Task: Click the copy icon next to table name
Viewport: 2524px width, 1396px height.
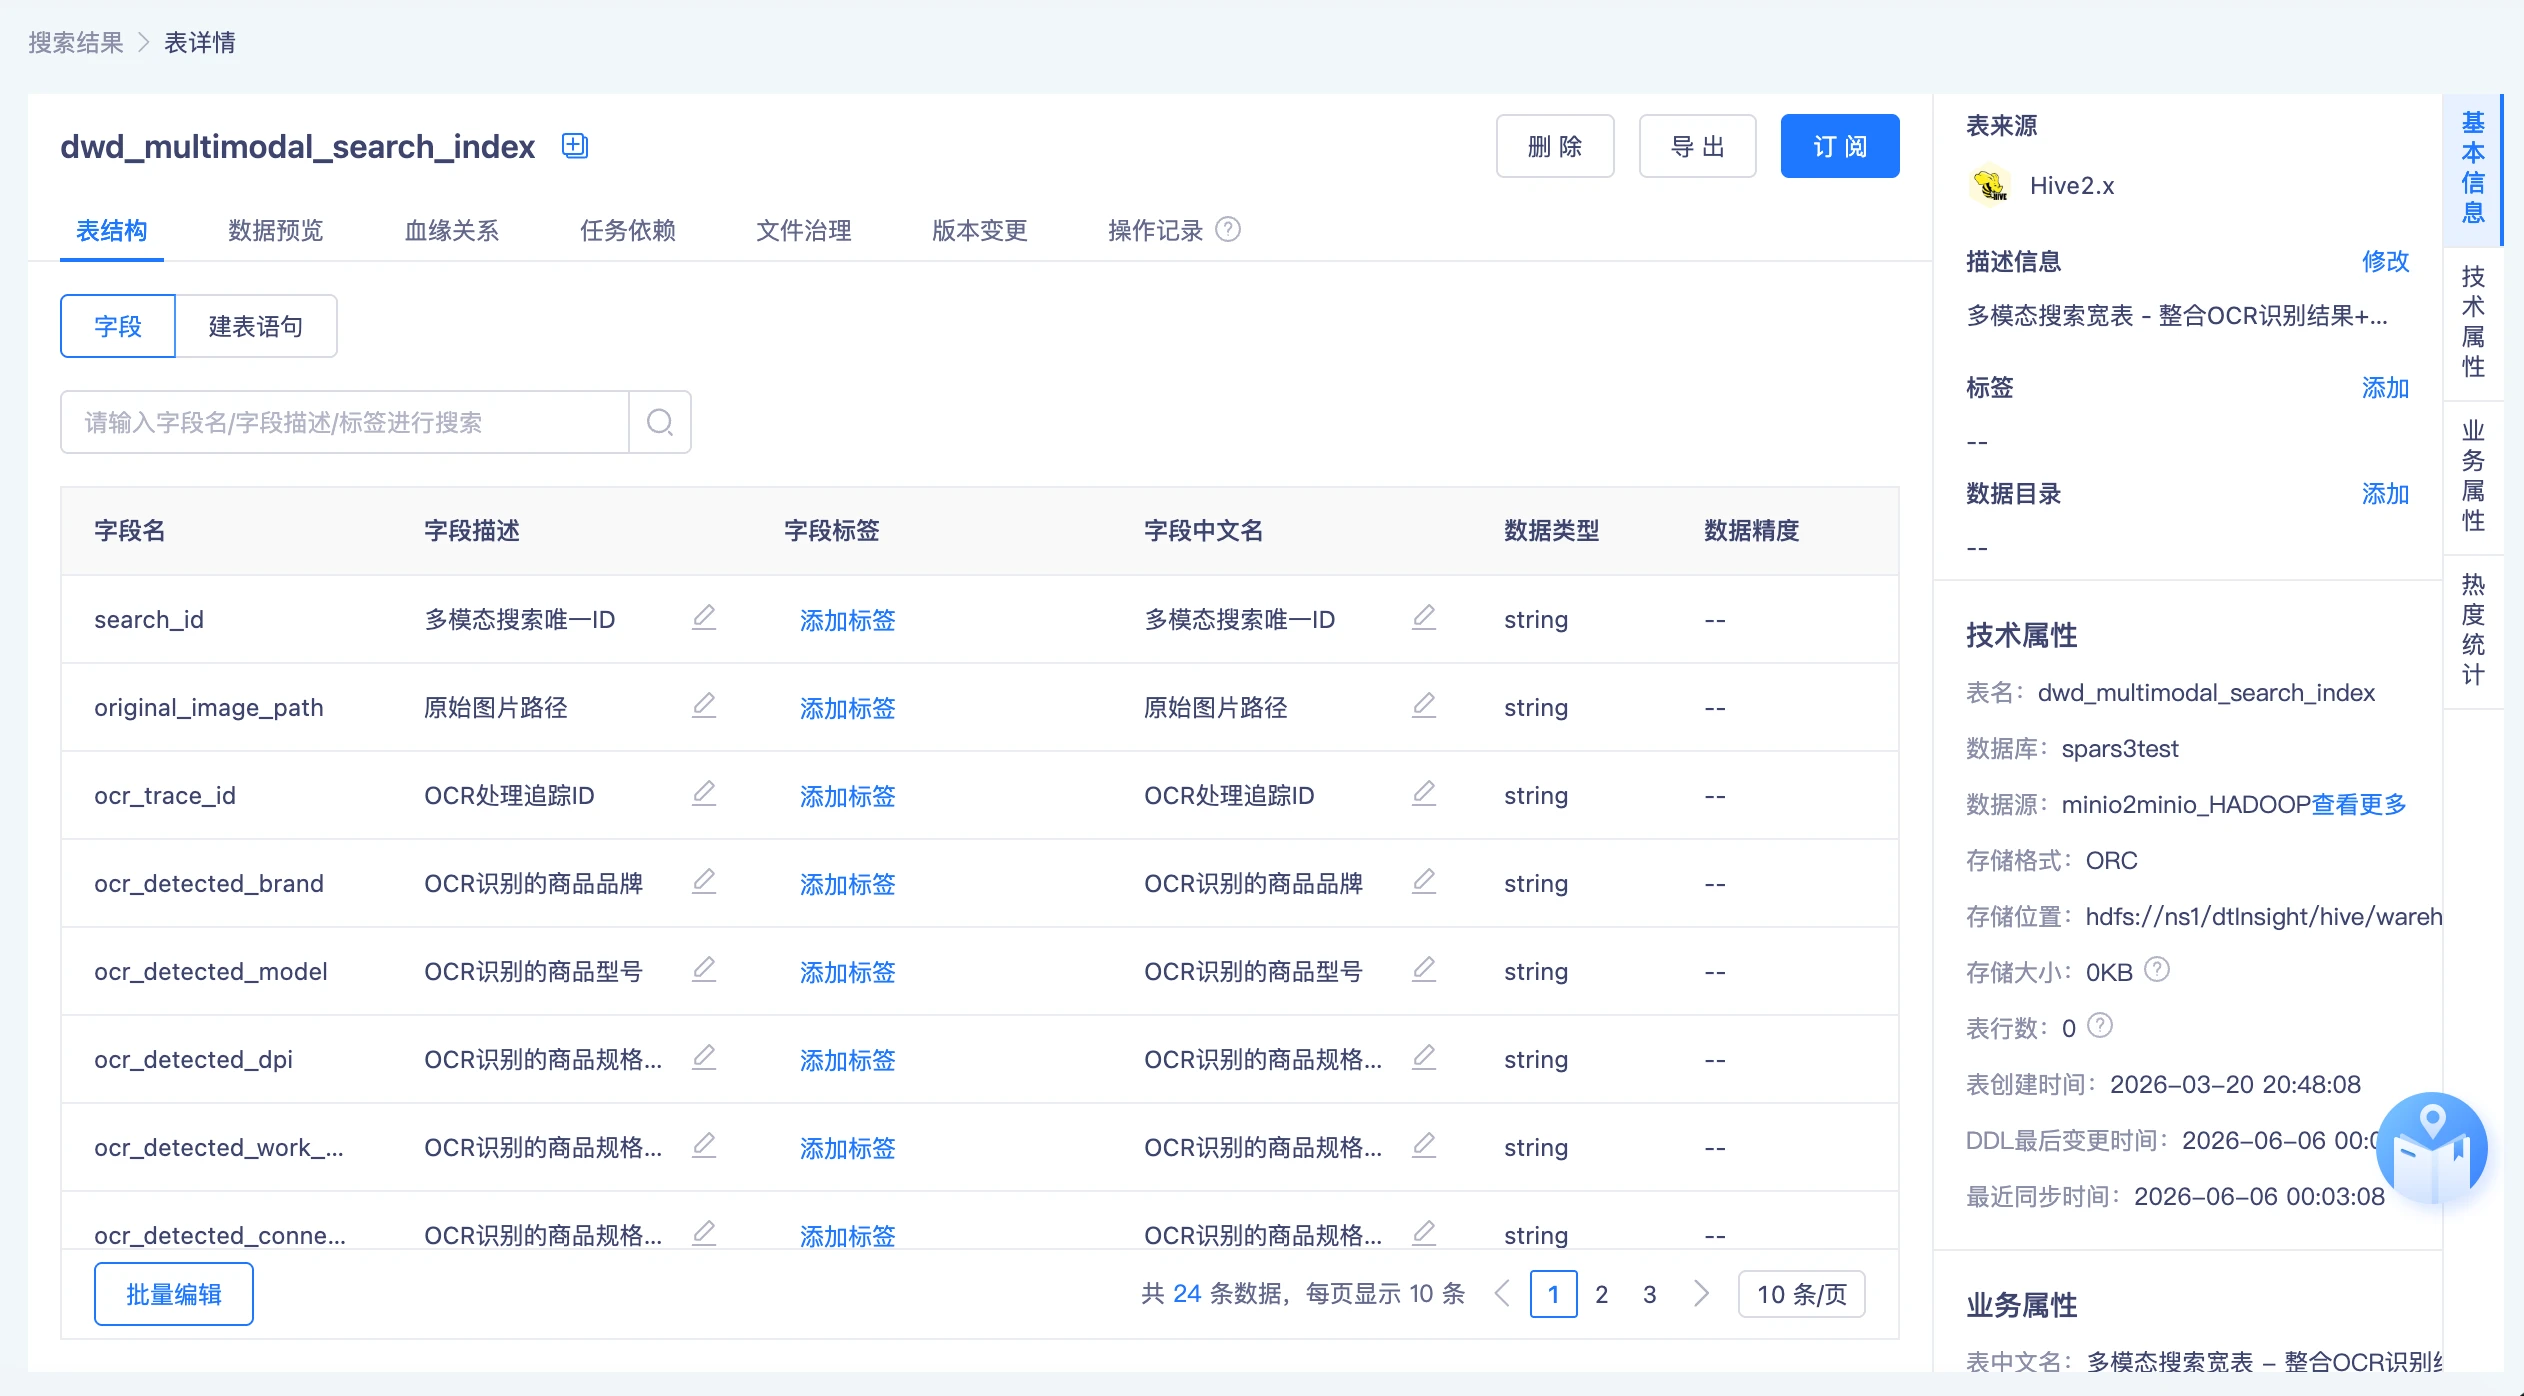Action: coord(575,146)
